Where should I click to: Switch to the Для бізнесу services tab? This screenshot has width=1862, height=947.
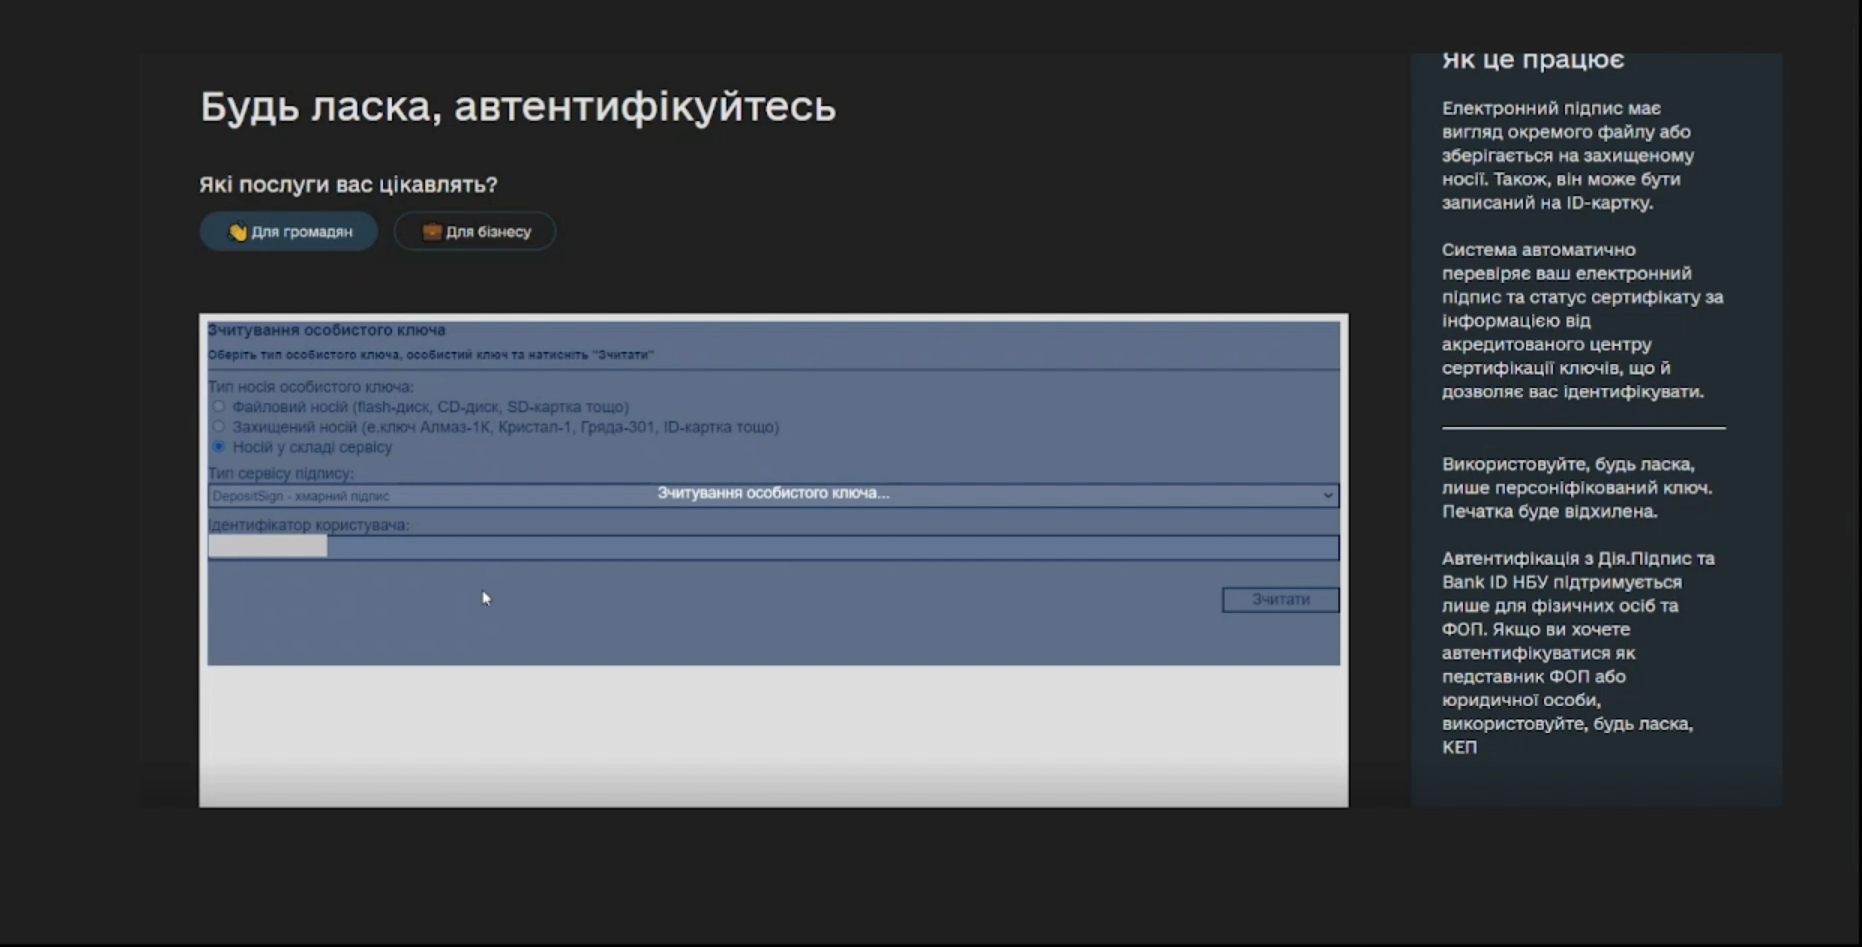475,232
